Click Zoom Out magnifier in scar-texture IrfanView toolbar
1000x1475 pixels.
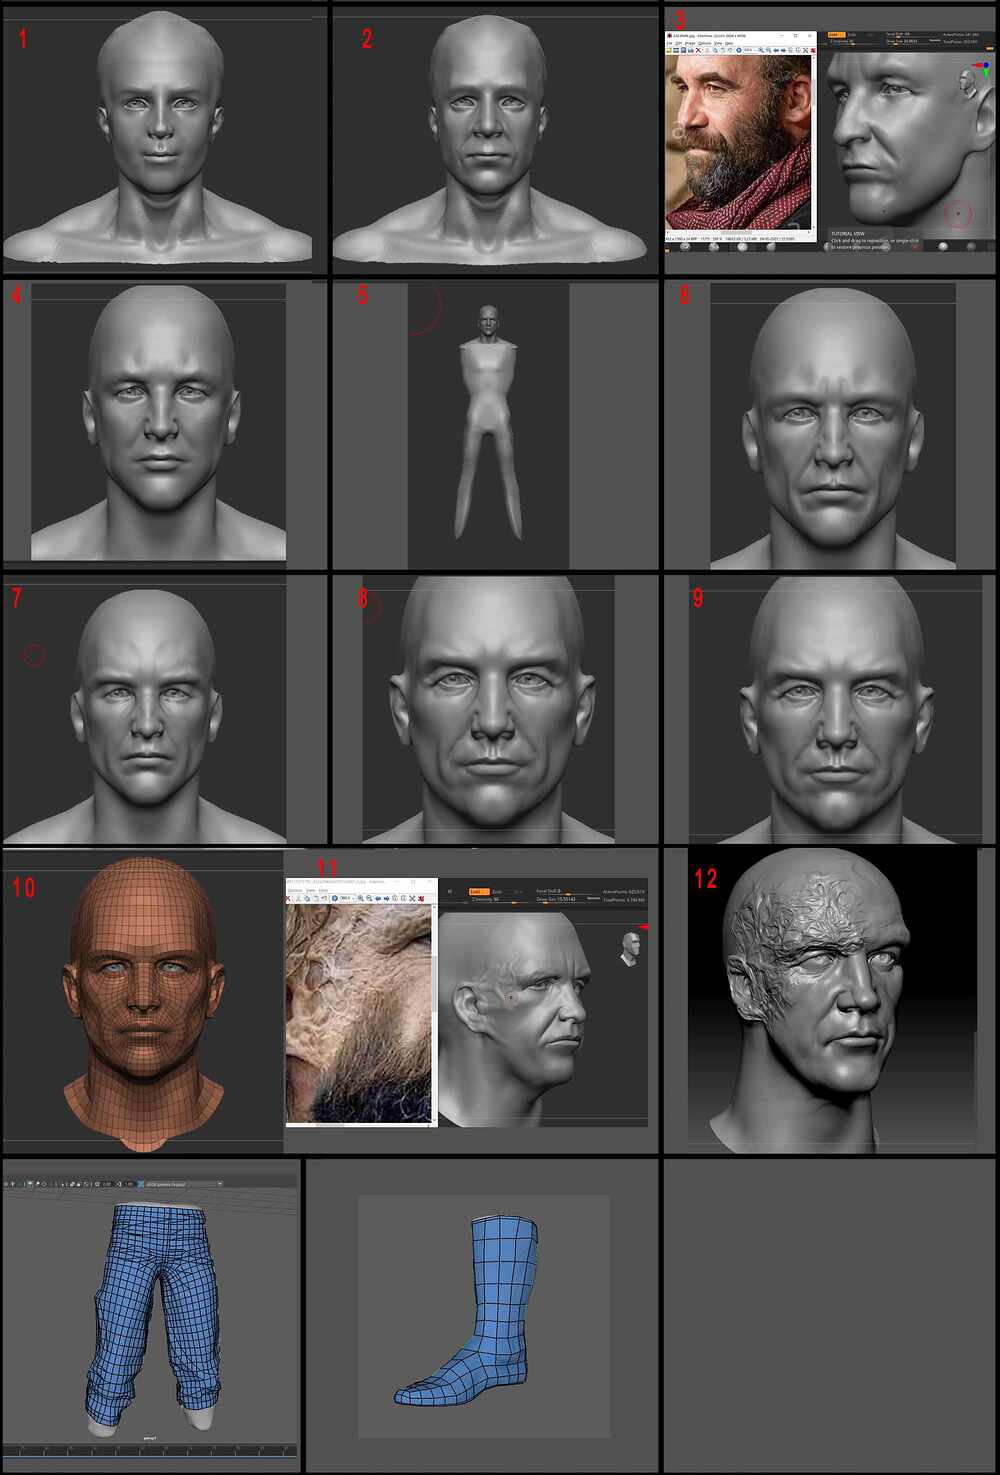(370, 898)
